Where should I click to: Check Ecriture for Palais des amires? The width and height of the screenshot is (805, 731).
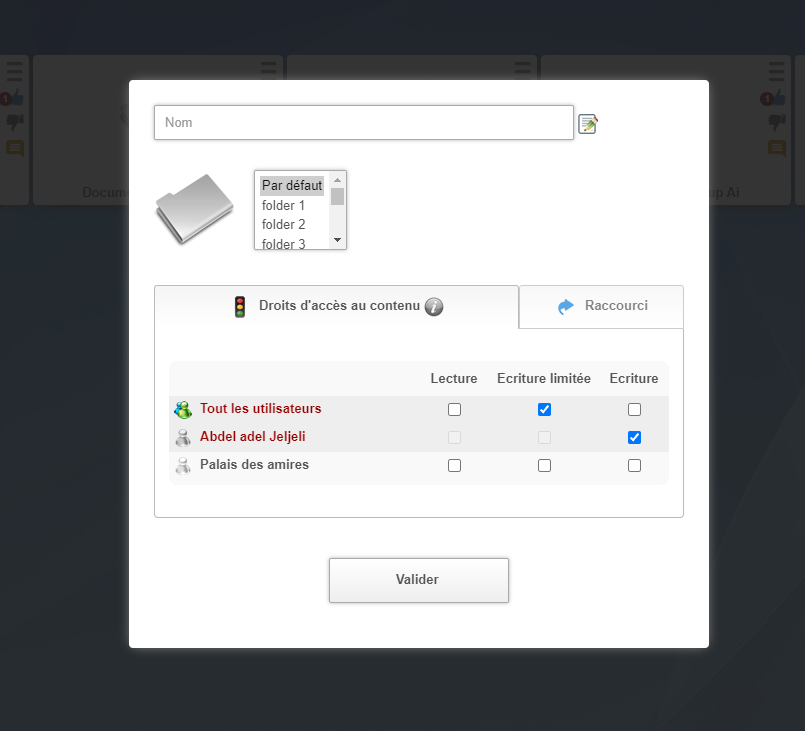(634, 466)
